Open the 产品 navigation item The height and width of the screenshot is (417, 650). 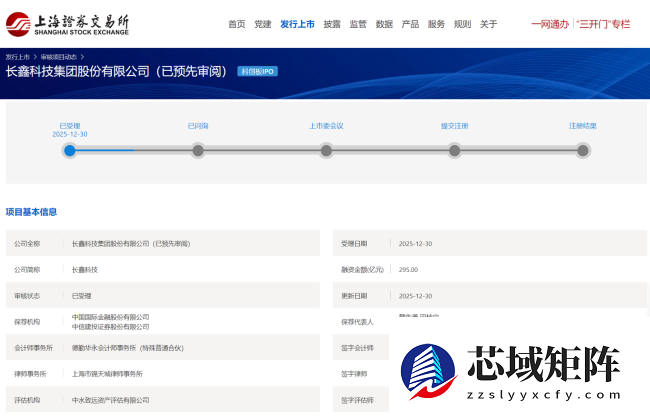[x=410, y=24]
